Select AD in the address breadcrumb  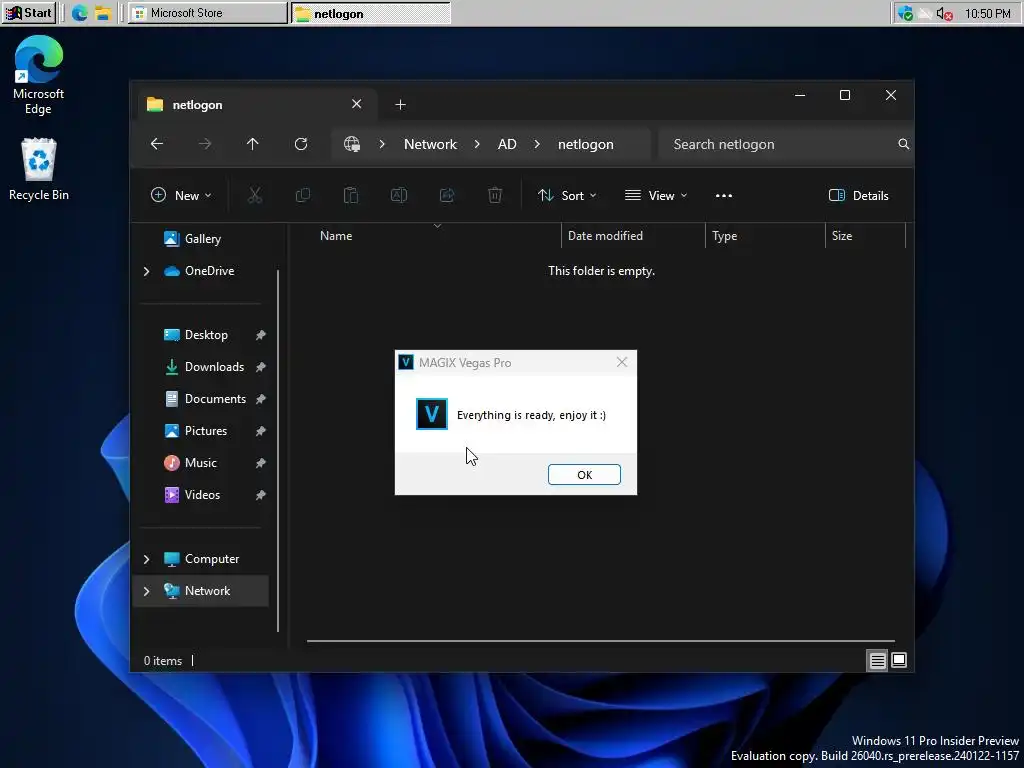point(507,144)
